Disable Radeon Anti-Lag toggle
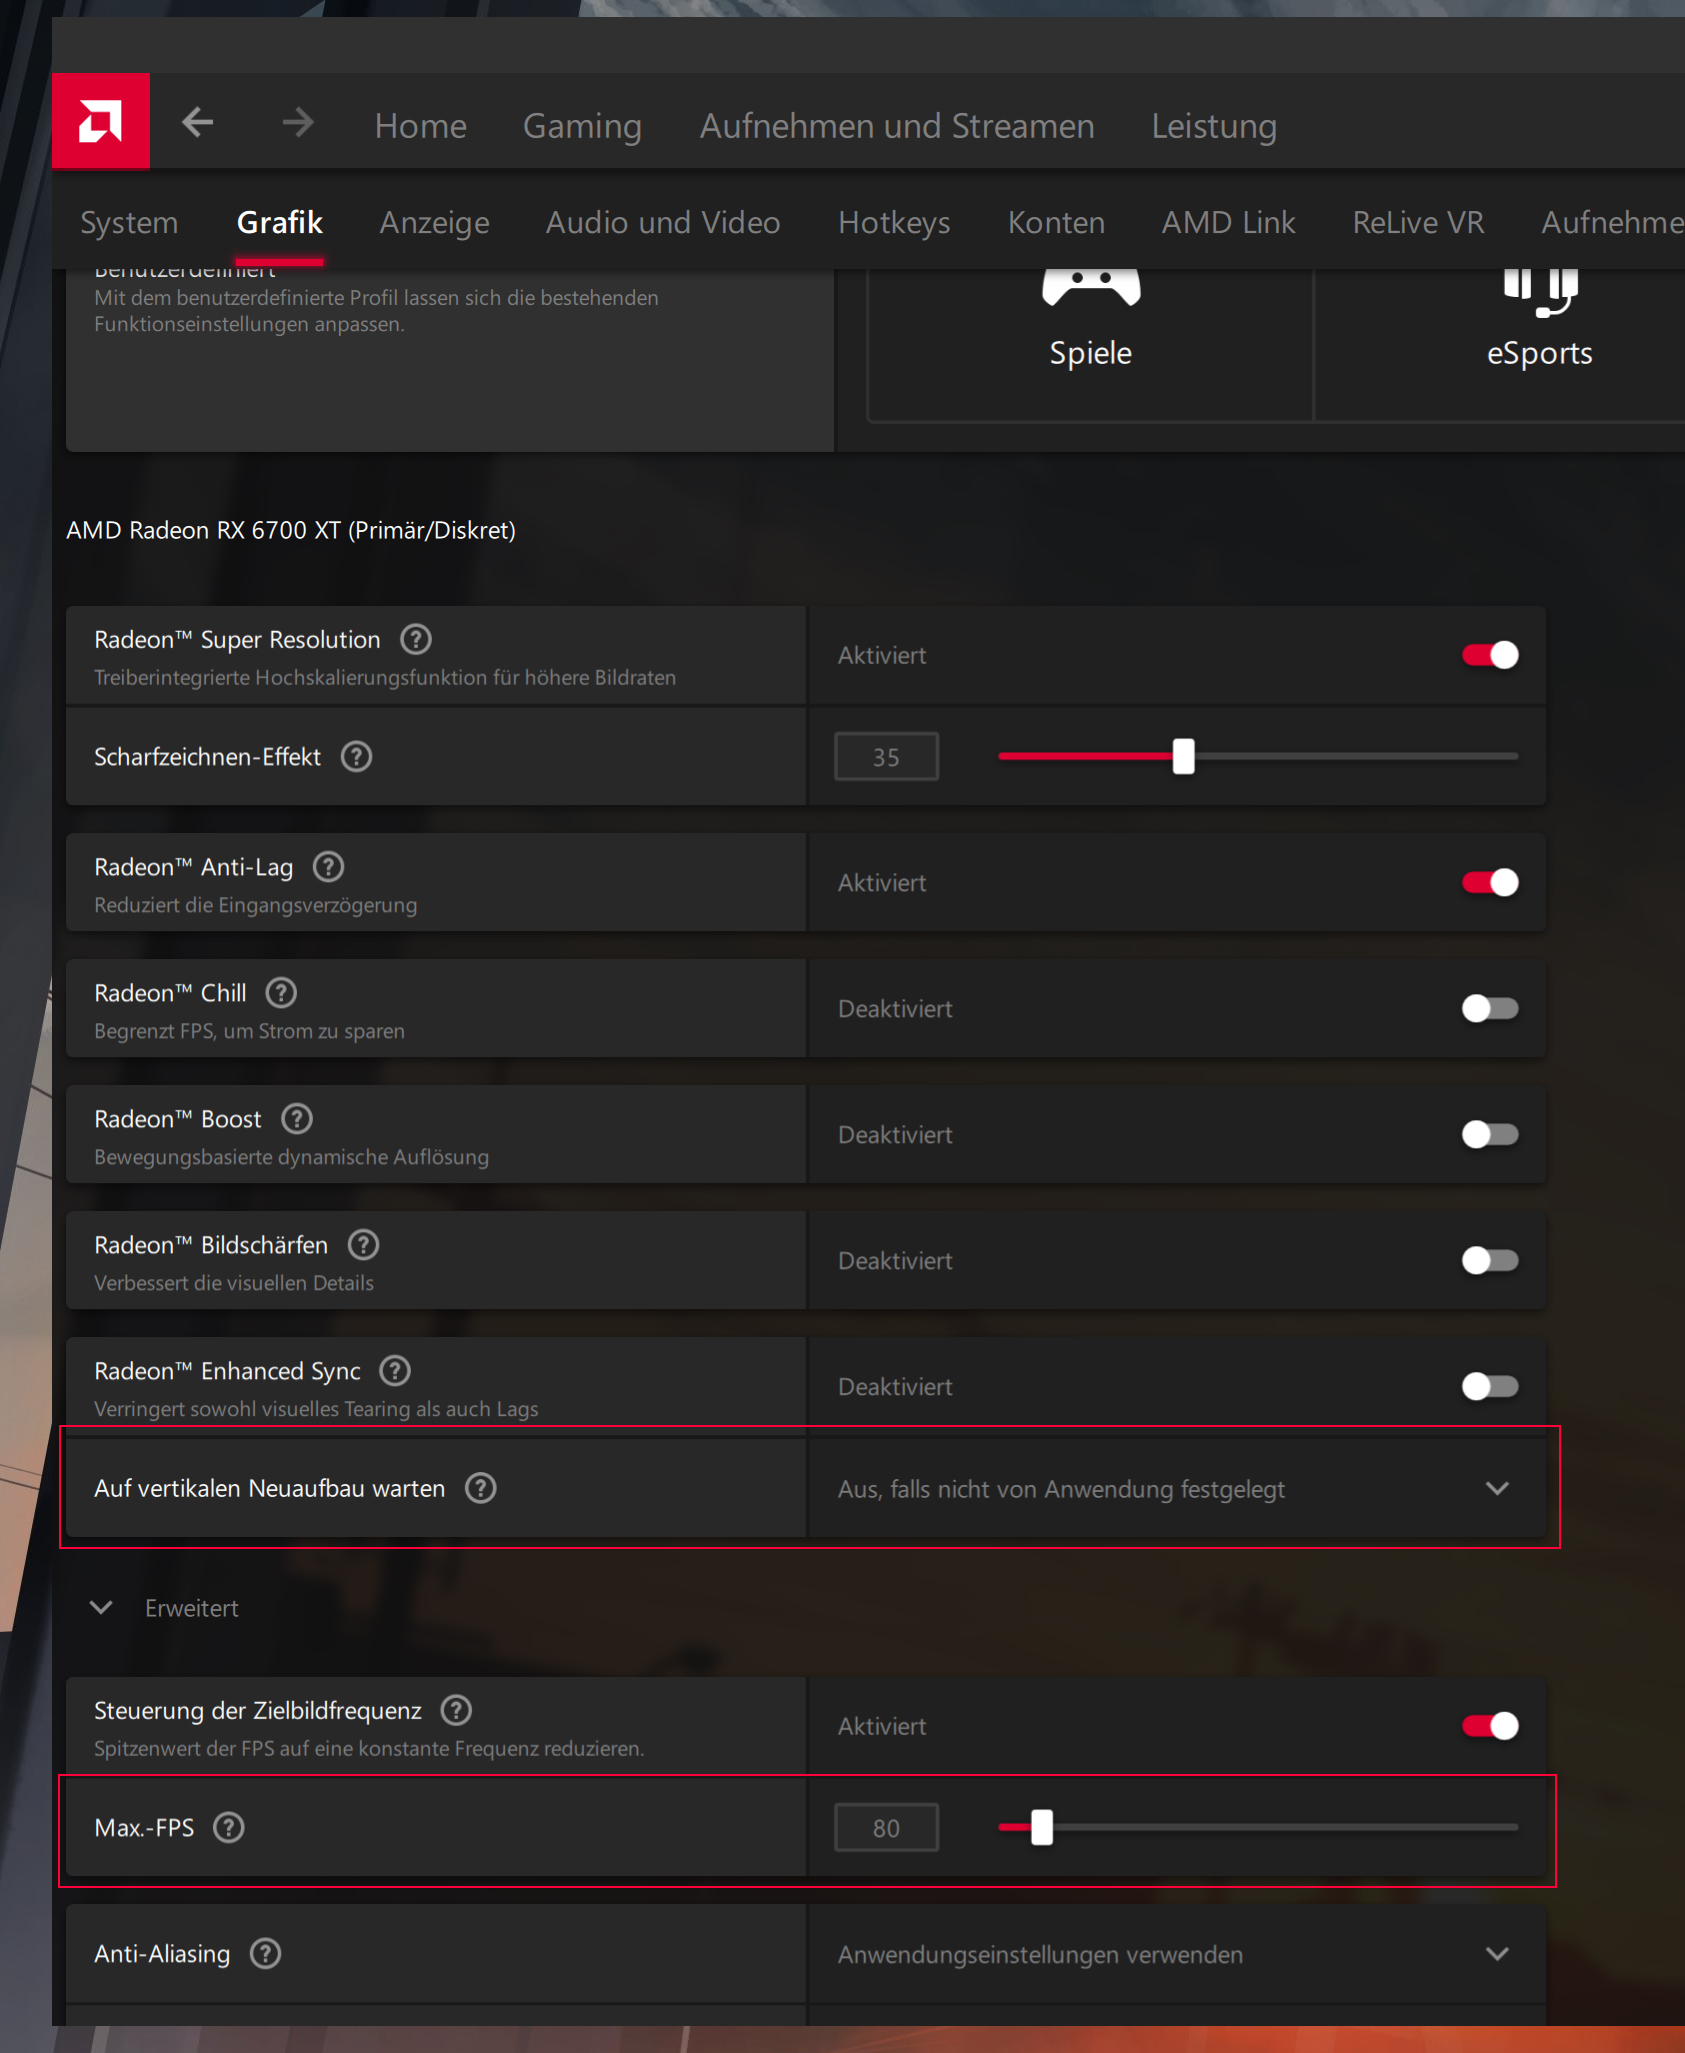 point(1490,882)
